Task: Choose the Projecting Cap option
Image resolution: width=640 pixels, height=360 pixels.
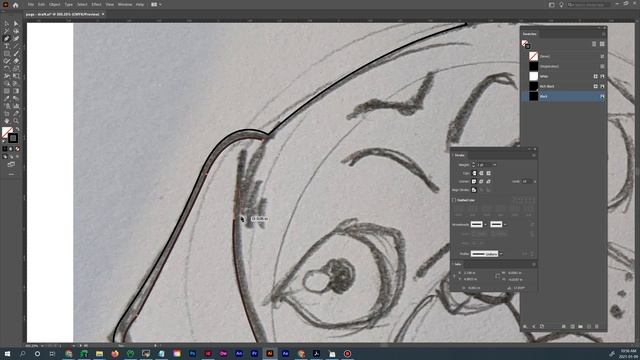Action: pos(489,173)
